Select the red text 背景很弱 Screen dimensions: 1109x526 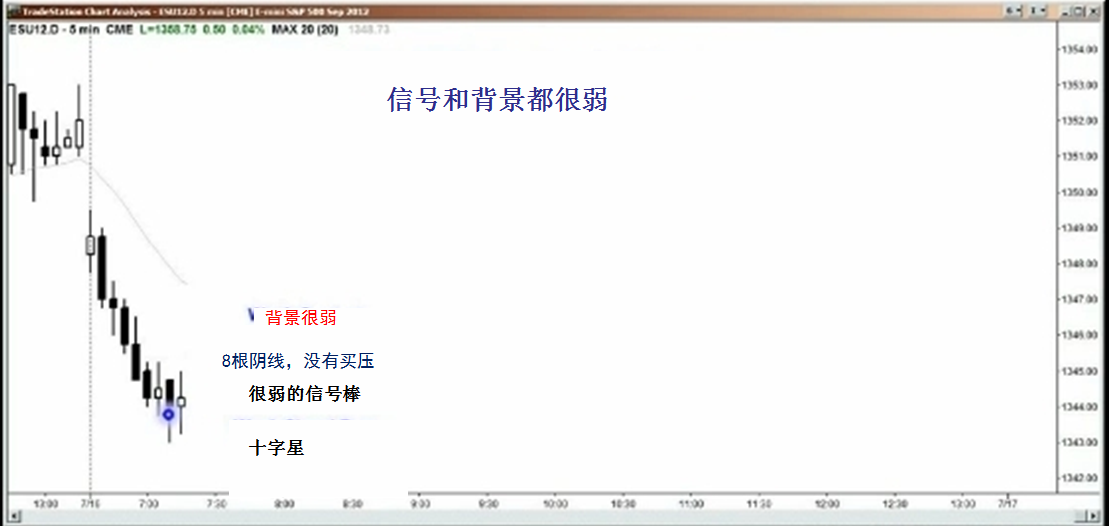pos(300,318)
